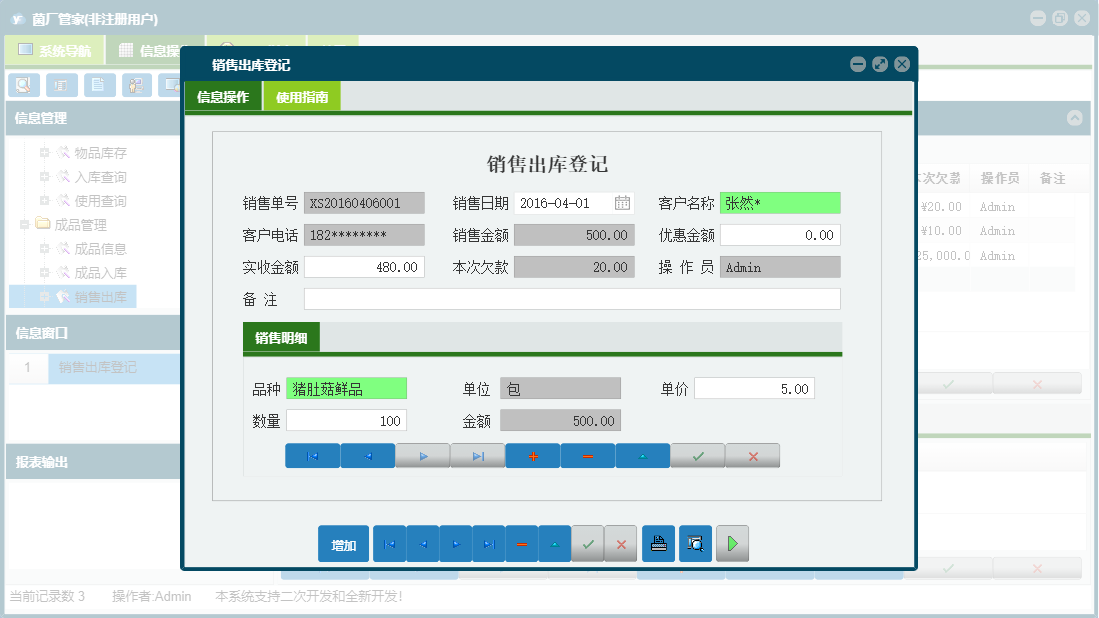Click inside the 备注 input field
The height and width of the screenshot is (618, 1099).
click(570, 297)
